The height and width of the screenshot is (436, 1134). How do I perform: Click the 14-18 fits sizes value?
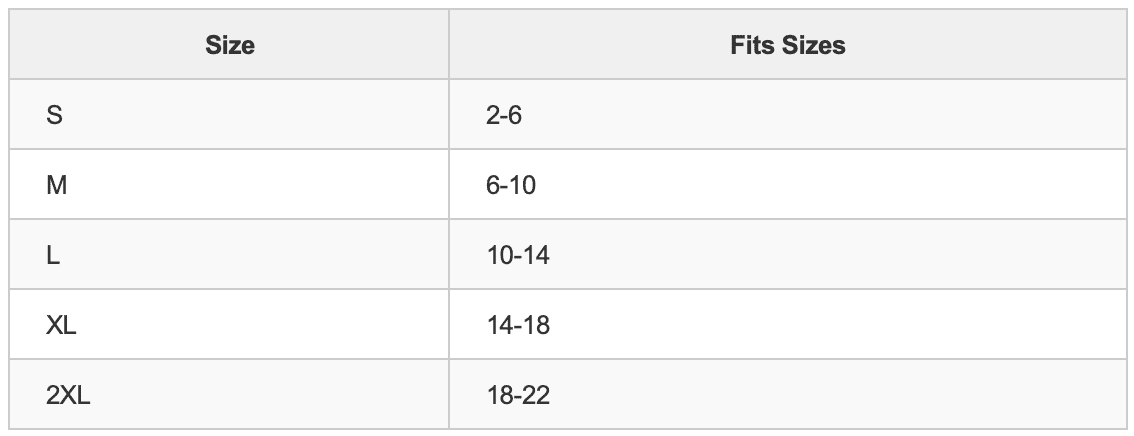tap(518, 325)
